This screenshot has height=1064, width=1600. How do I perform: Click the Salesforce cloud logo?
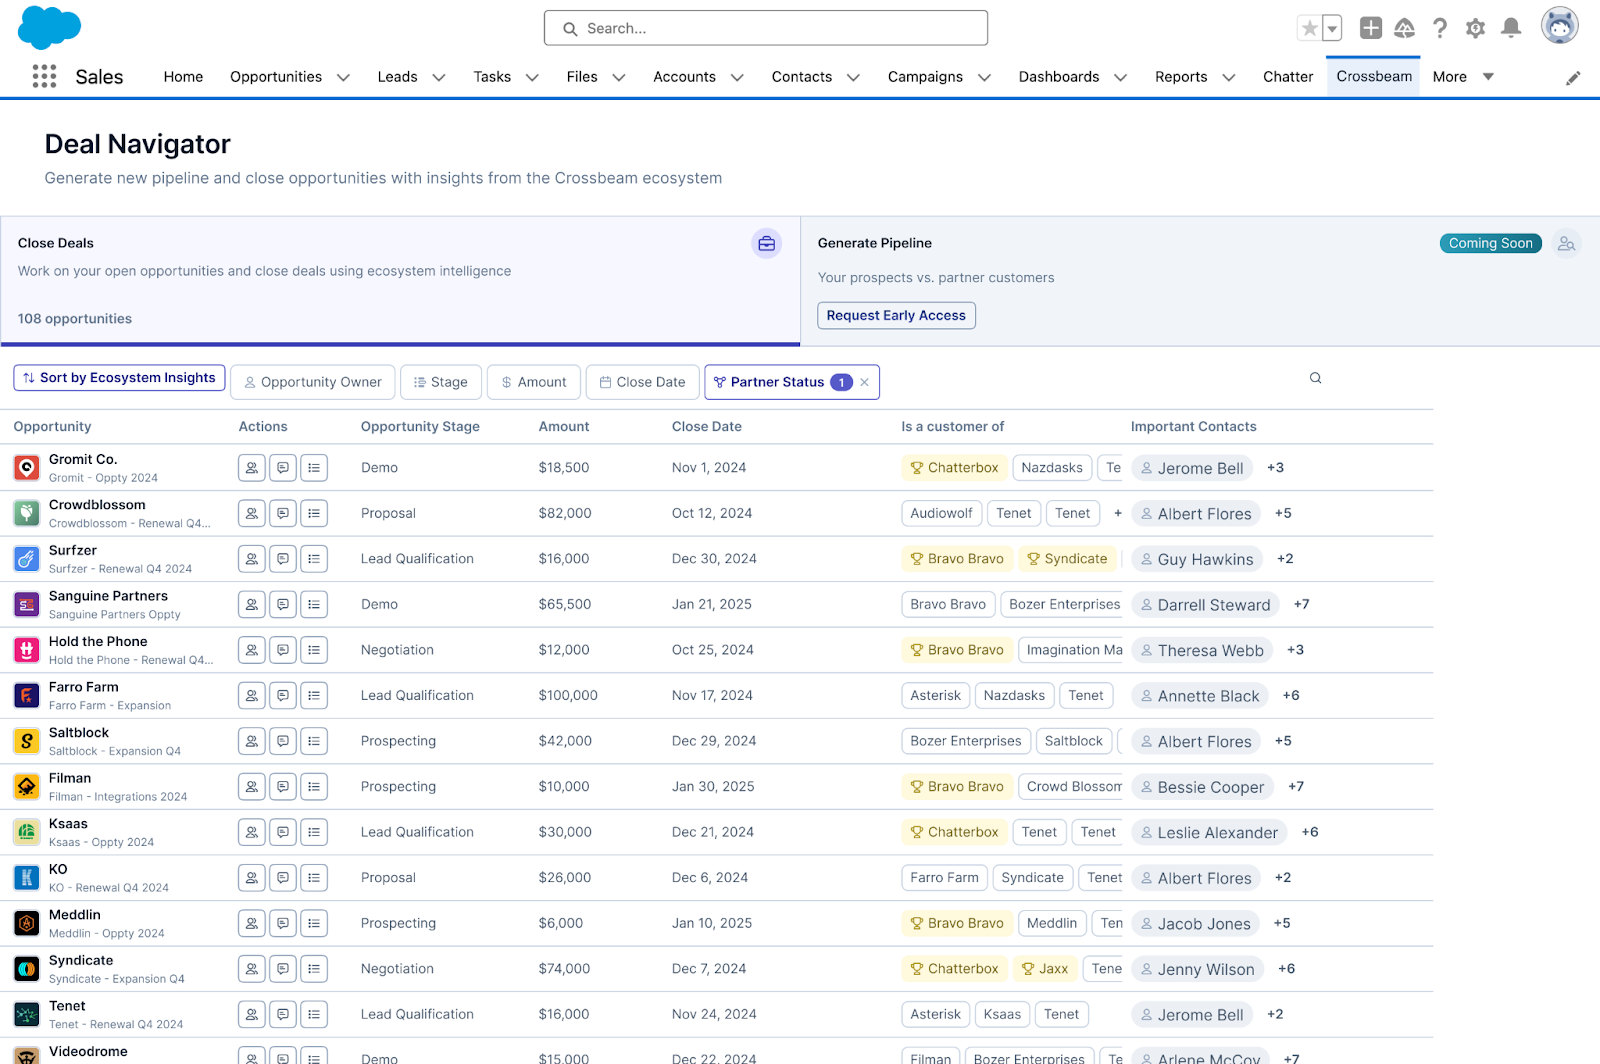click(49, 27)
